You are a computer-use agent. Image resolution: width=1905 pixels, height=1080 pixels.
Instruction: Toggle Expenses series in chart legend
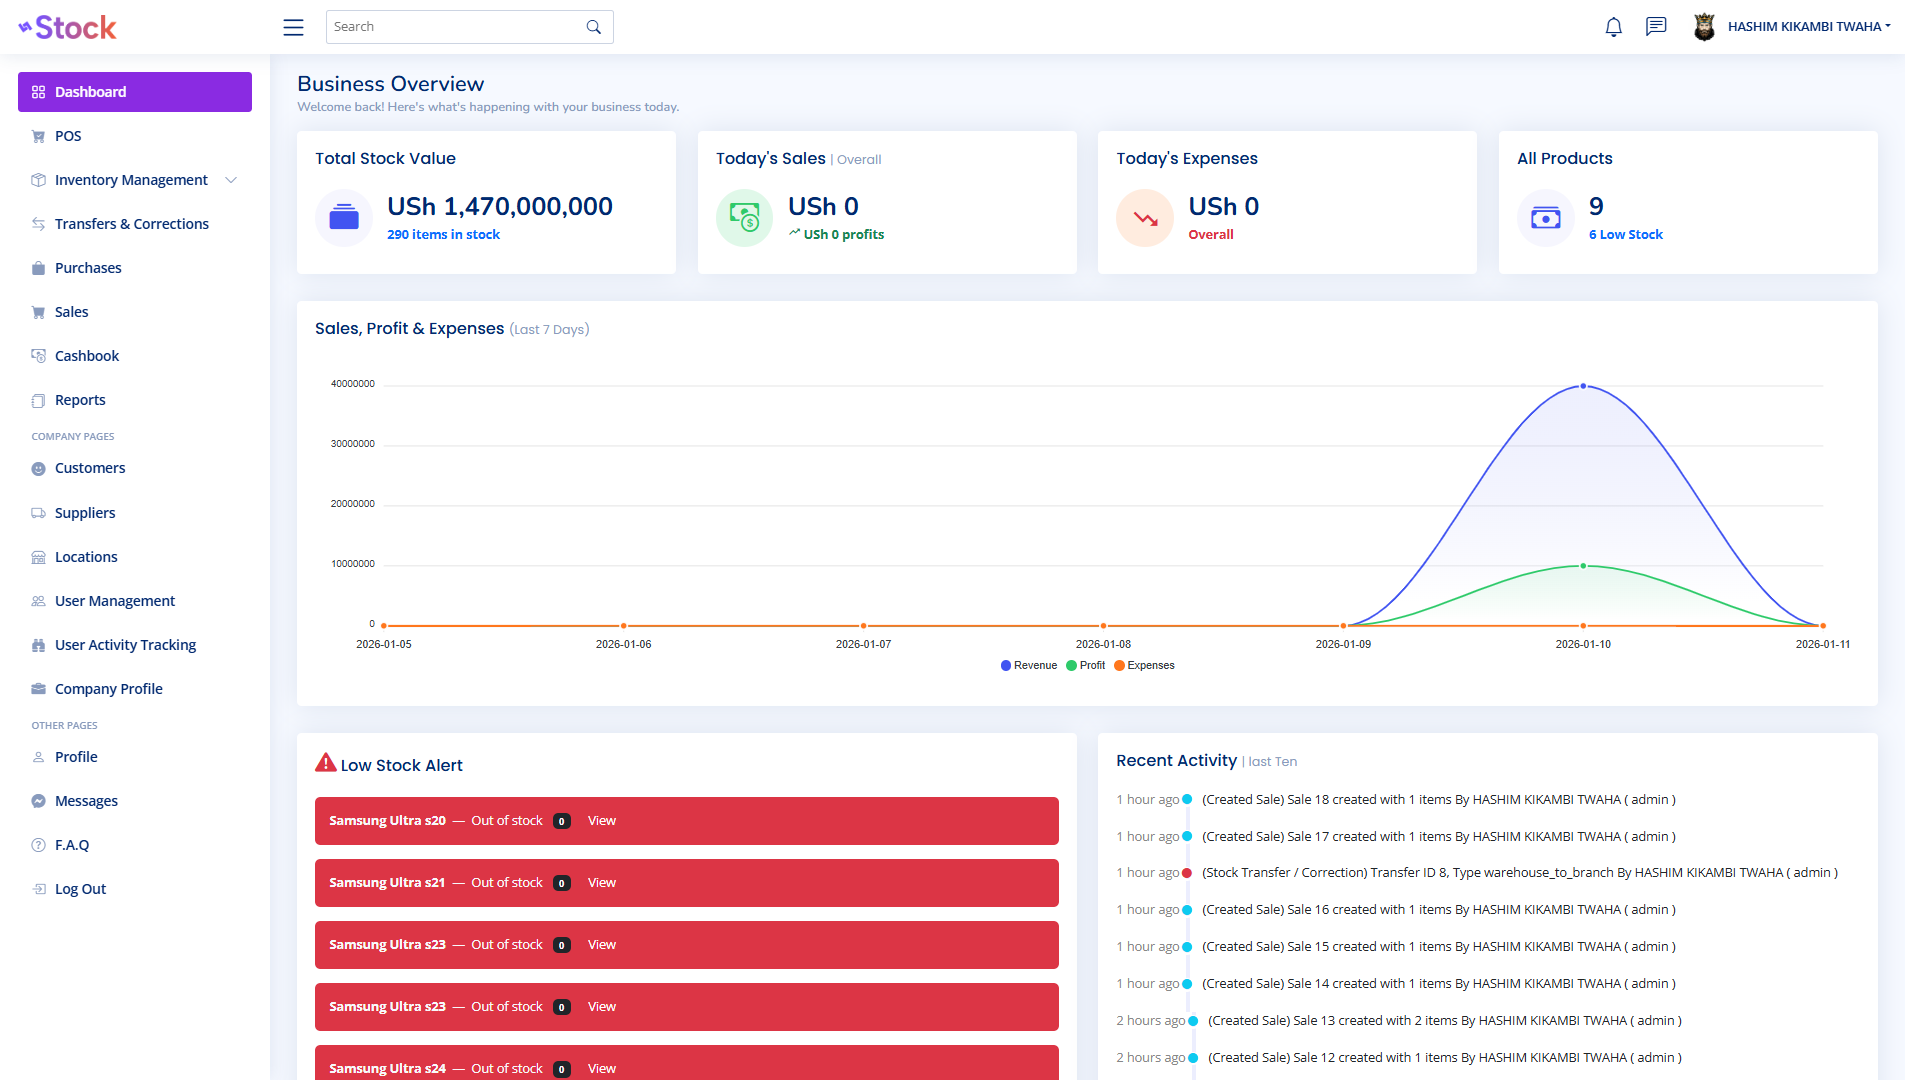click(1144, 666)
